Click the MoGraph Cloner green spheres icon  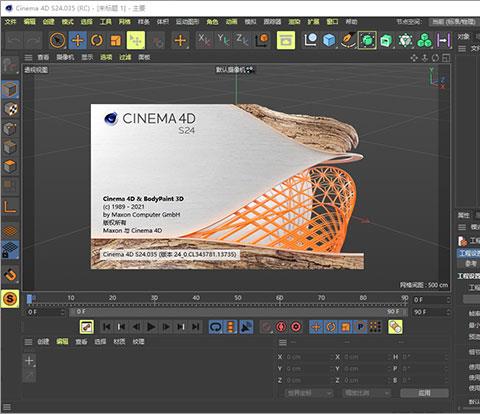click(x=424, y=40)
